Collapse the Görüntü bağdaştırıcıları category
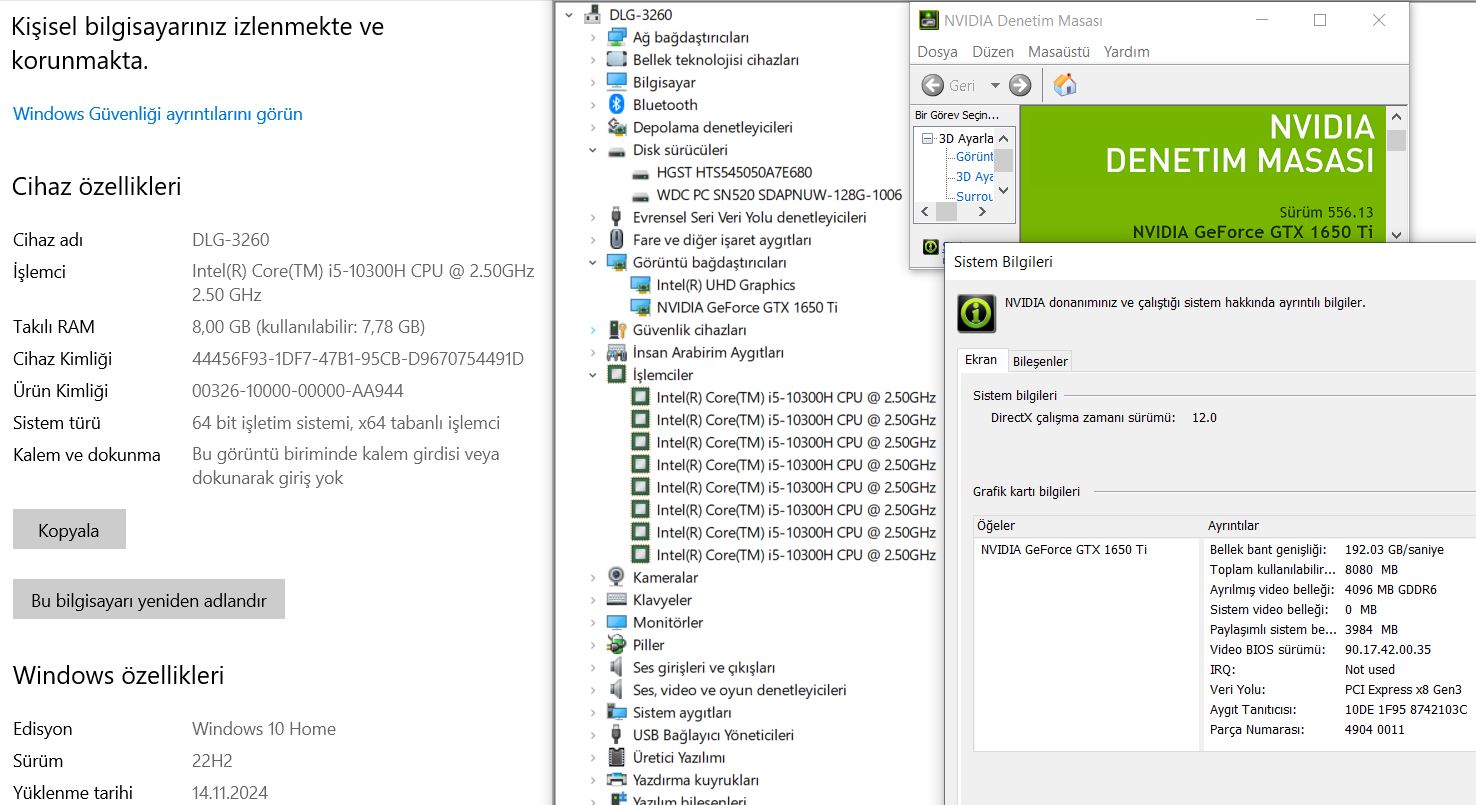Image resolution: width=1476 pixels, height=805 pixels. [x=592, y=262]
